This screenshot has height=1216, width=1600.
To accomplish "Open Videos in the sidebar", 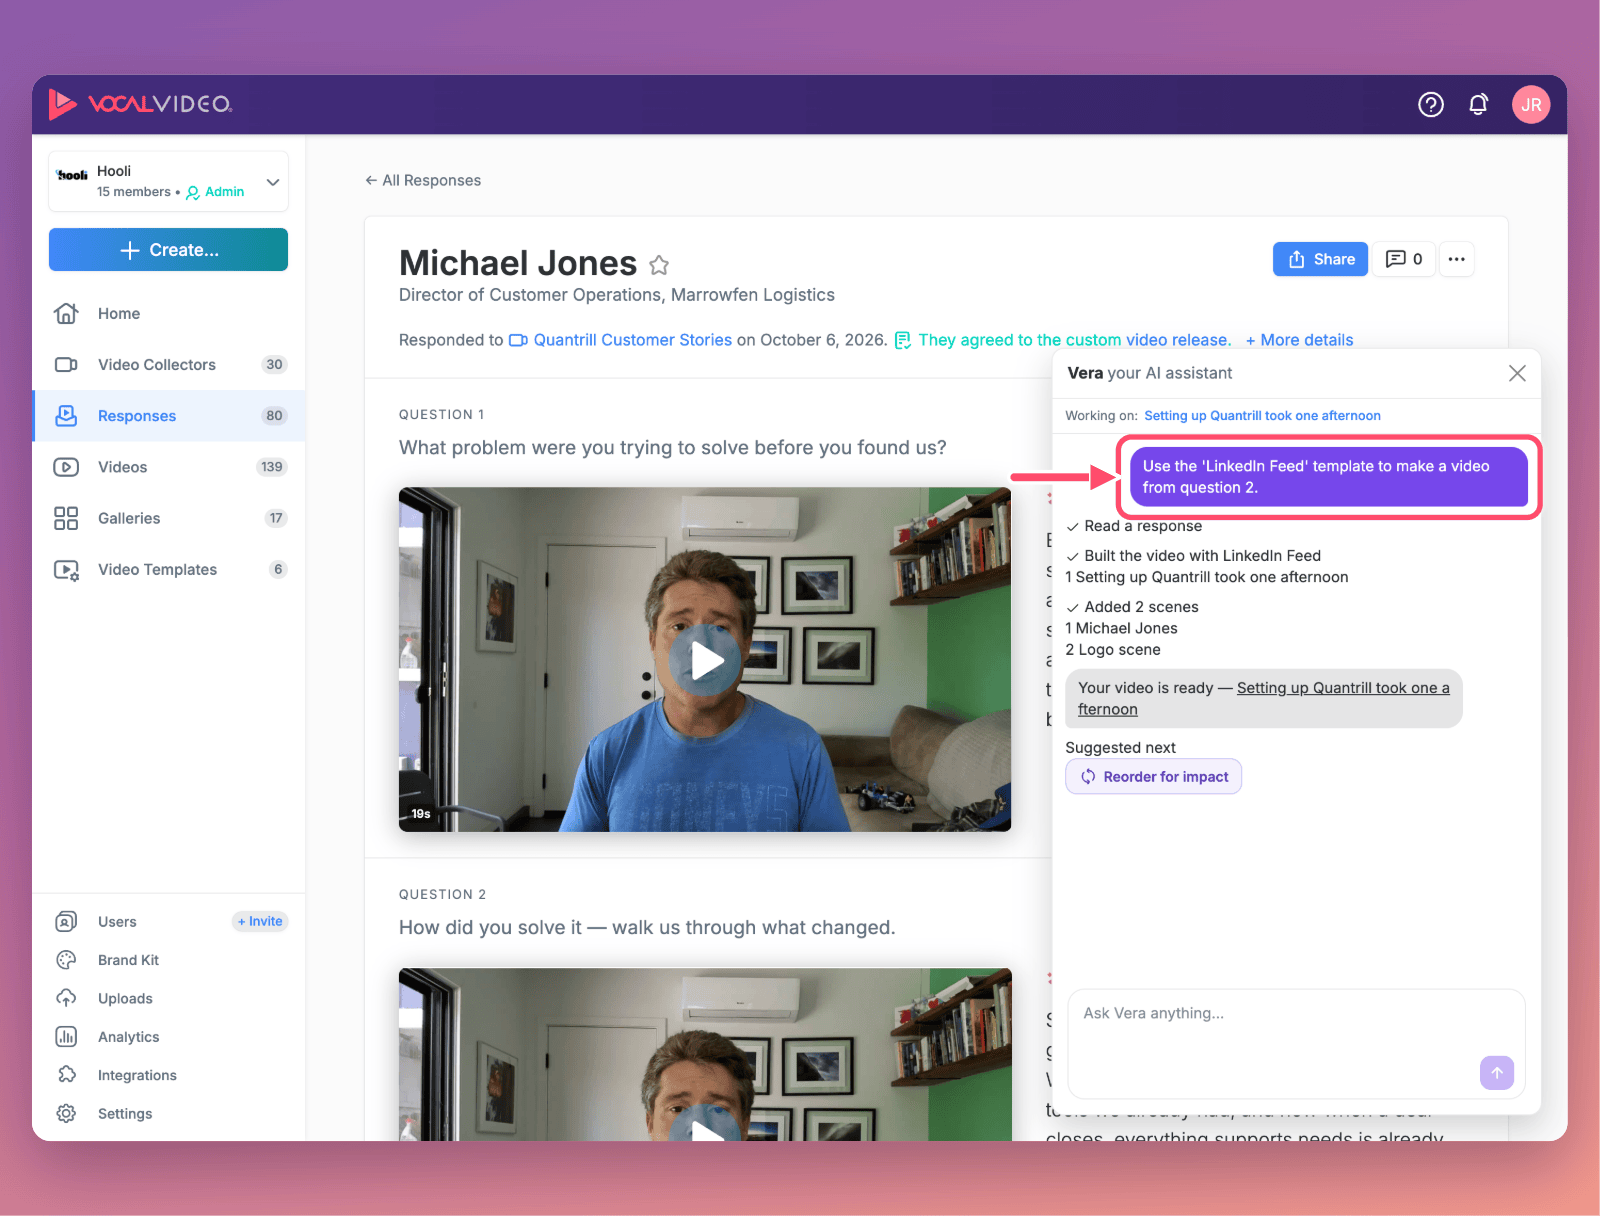I will pyautogui.click(x=168, y=467).
